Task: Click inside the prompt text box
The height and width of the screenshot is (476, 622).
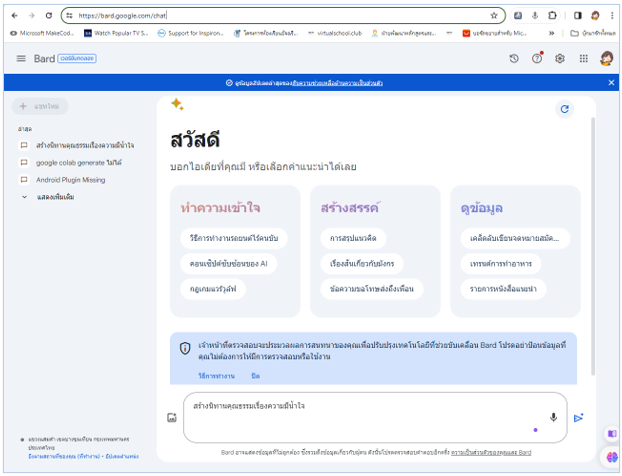Action: [375, 418]
